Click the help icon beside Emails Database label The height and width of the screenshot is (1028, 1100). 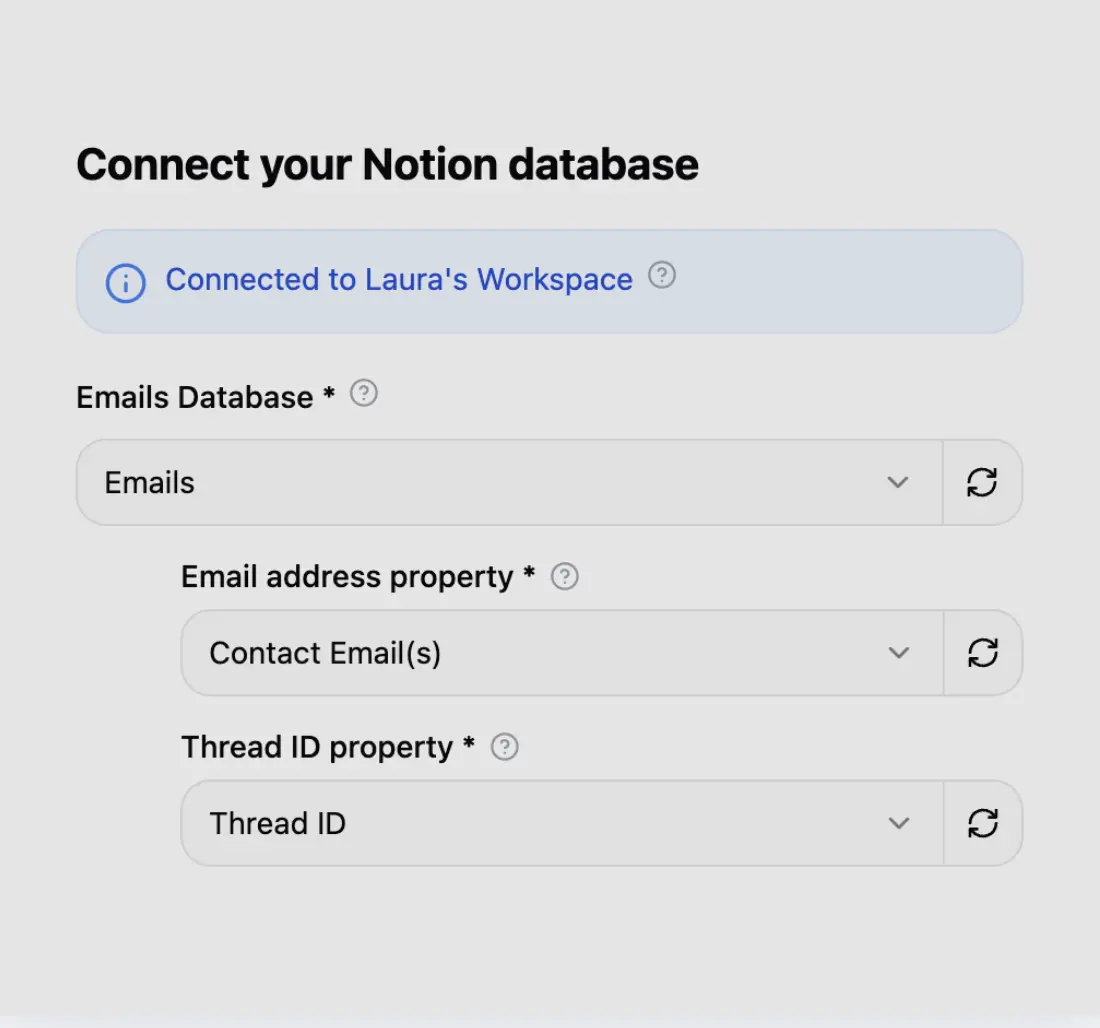pyautogui.click(x=364, y=394)
